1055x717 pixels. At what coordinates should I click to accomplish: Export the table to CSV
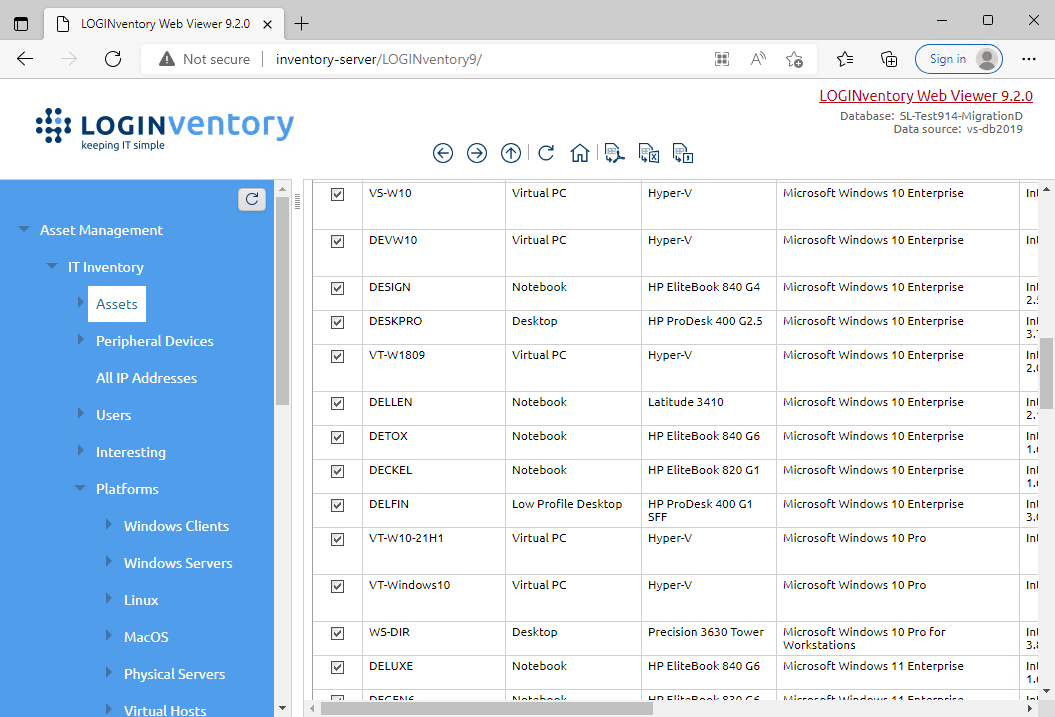coord(683,153)
